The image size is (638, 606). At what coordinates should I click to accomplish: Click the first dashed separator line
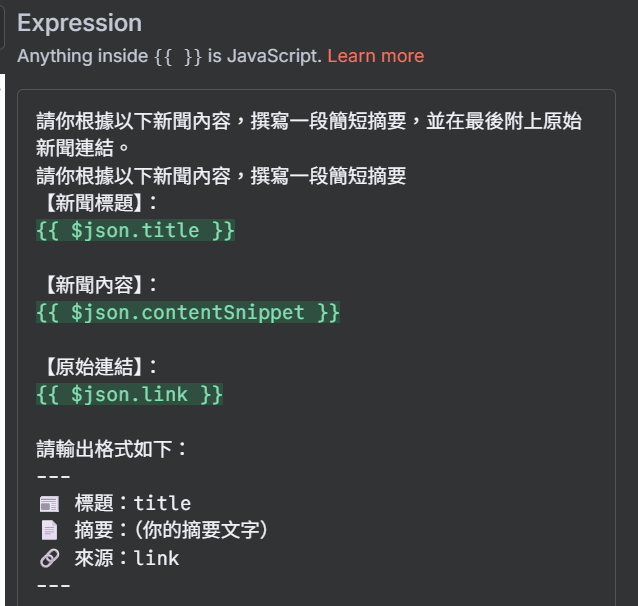53,477
